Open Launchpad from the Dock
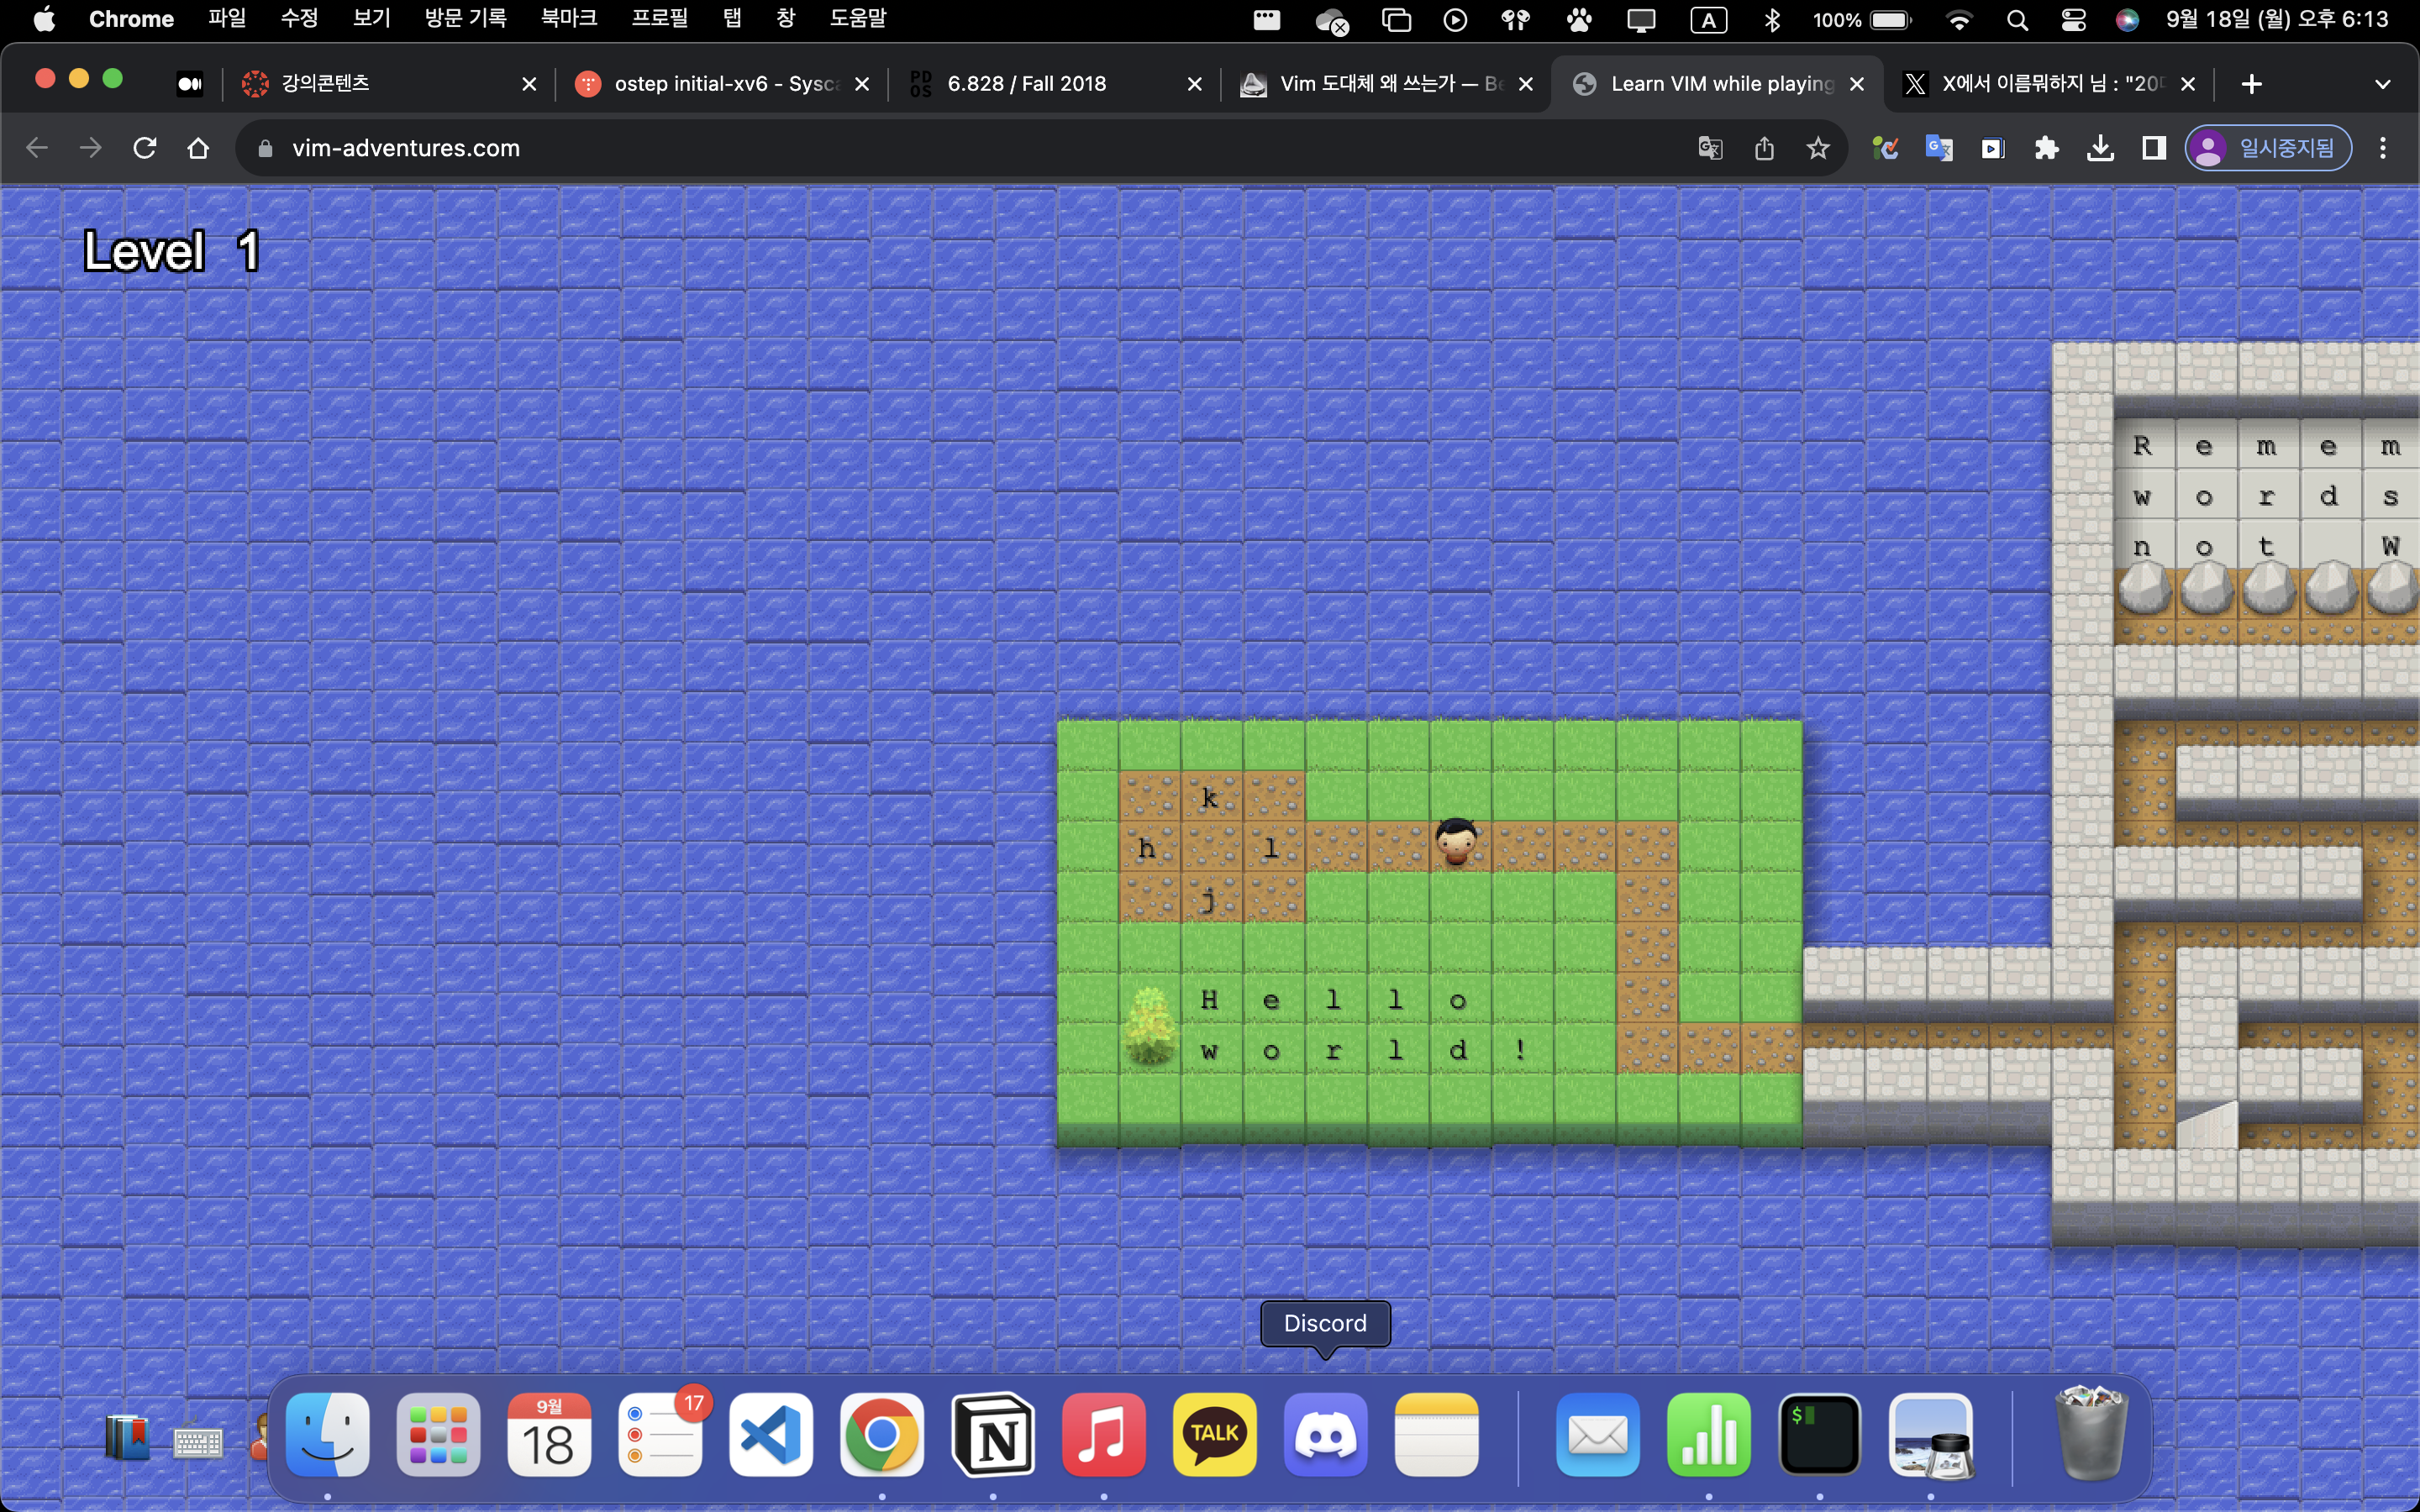 [x=438, y=1434]
